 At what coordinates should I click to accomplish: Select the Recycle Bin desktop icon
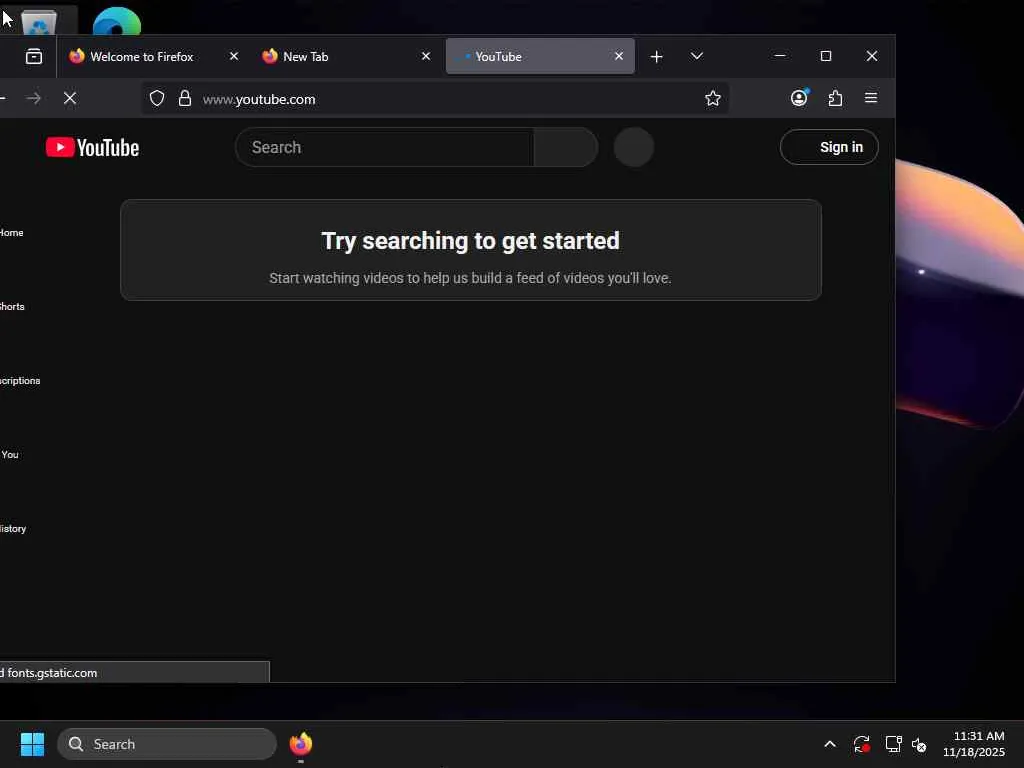tap(39, 20)
